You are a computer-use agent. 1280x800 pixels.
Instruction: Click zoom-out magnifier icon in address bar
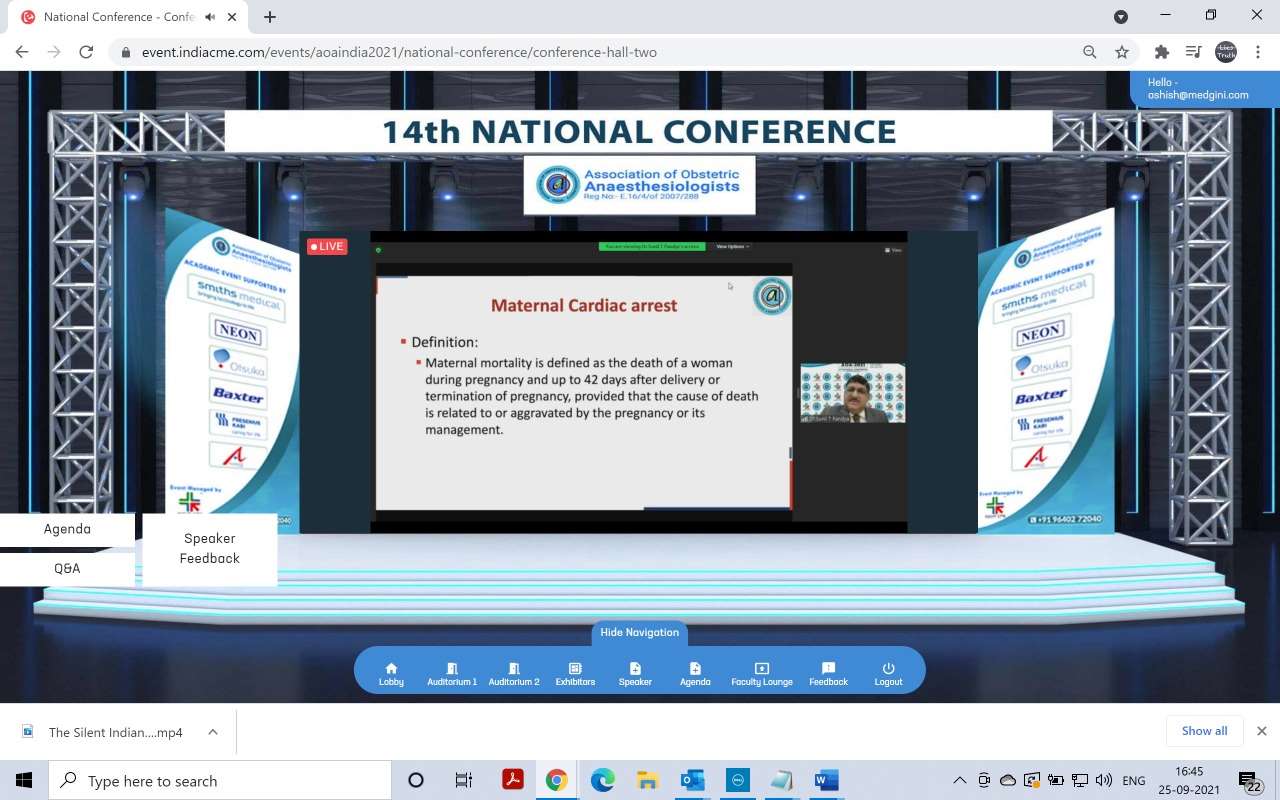pos(1090,52)
